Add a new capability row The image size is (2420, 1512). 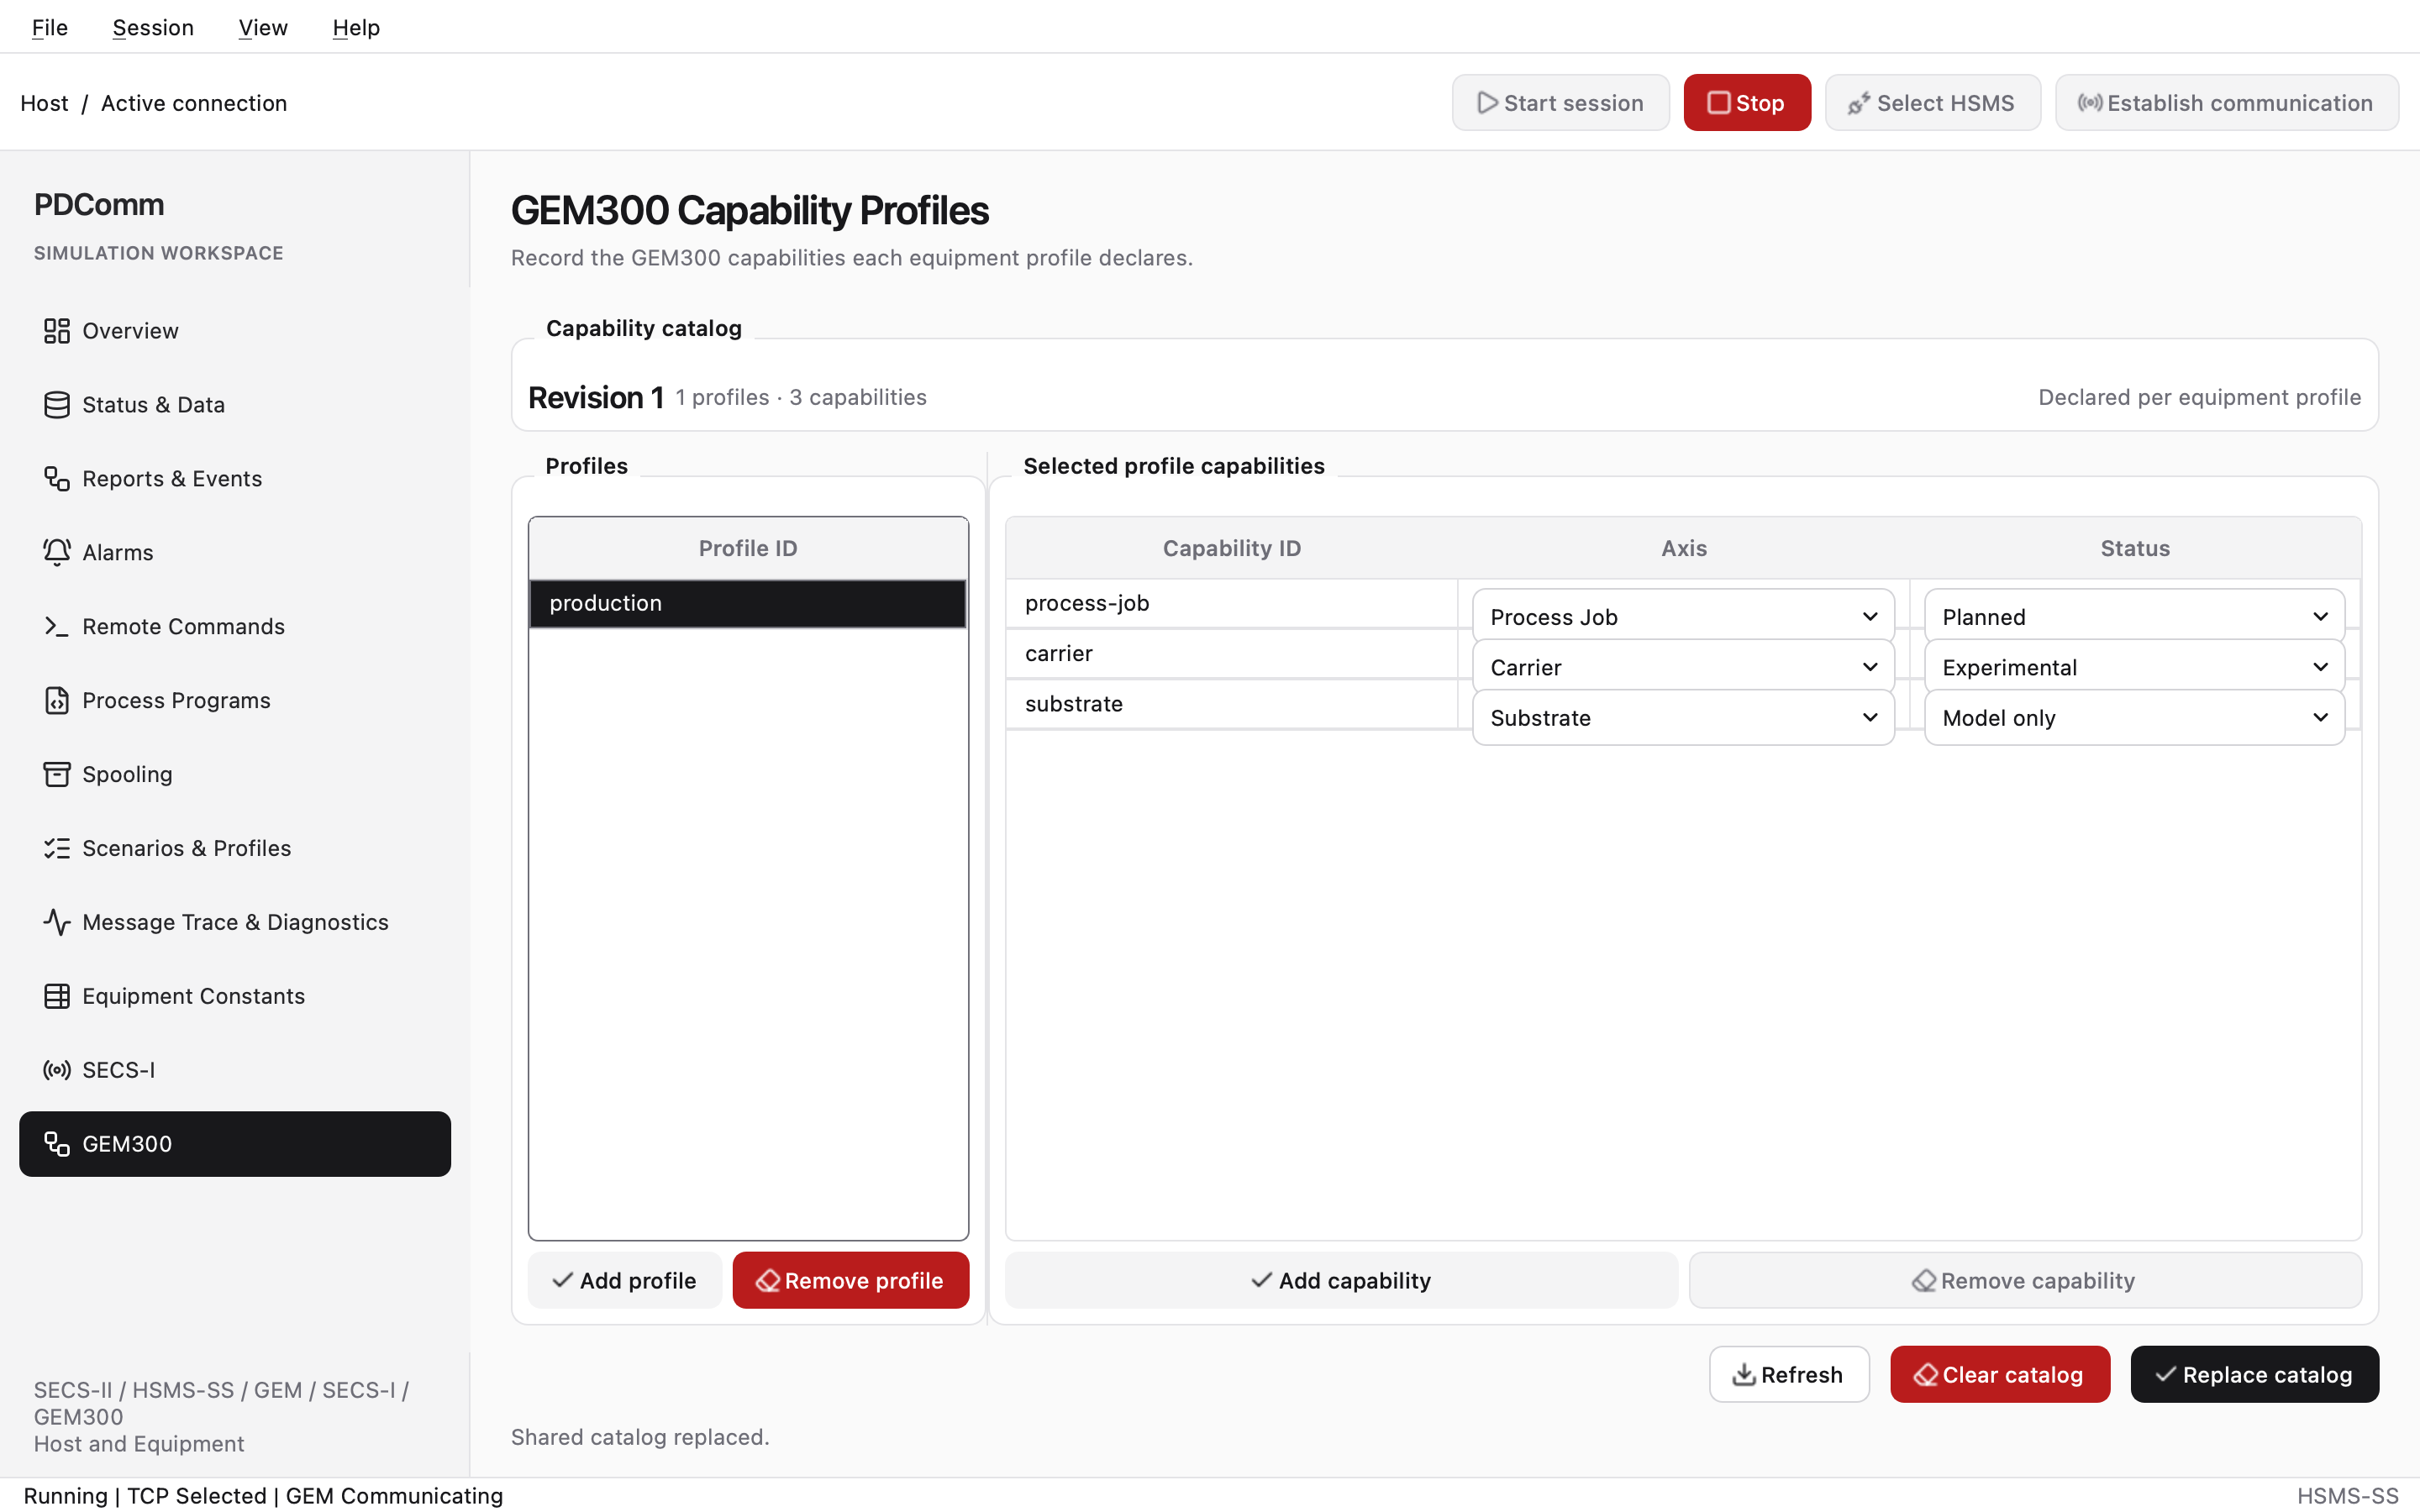(1341, 1281)
